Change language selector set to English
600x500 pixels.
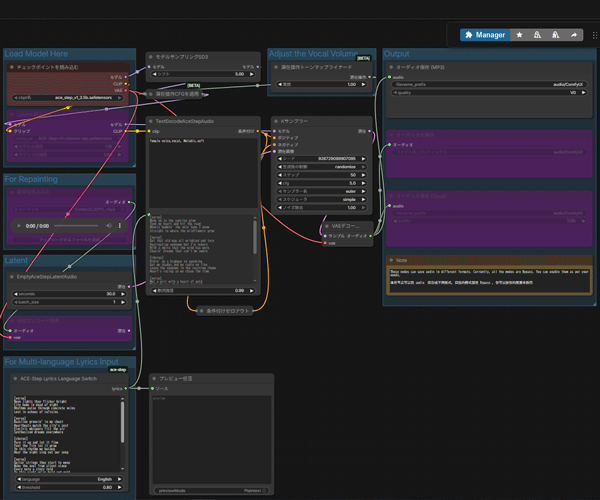point(70,479)
